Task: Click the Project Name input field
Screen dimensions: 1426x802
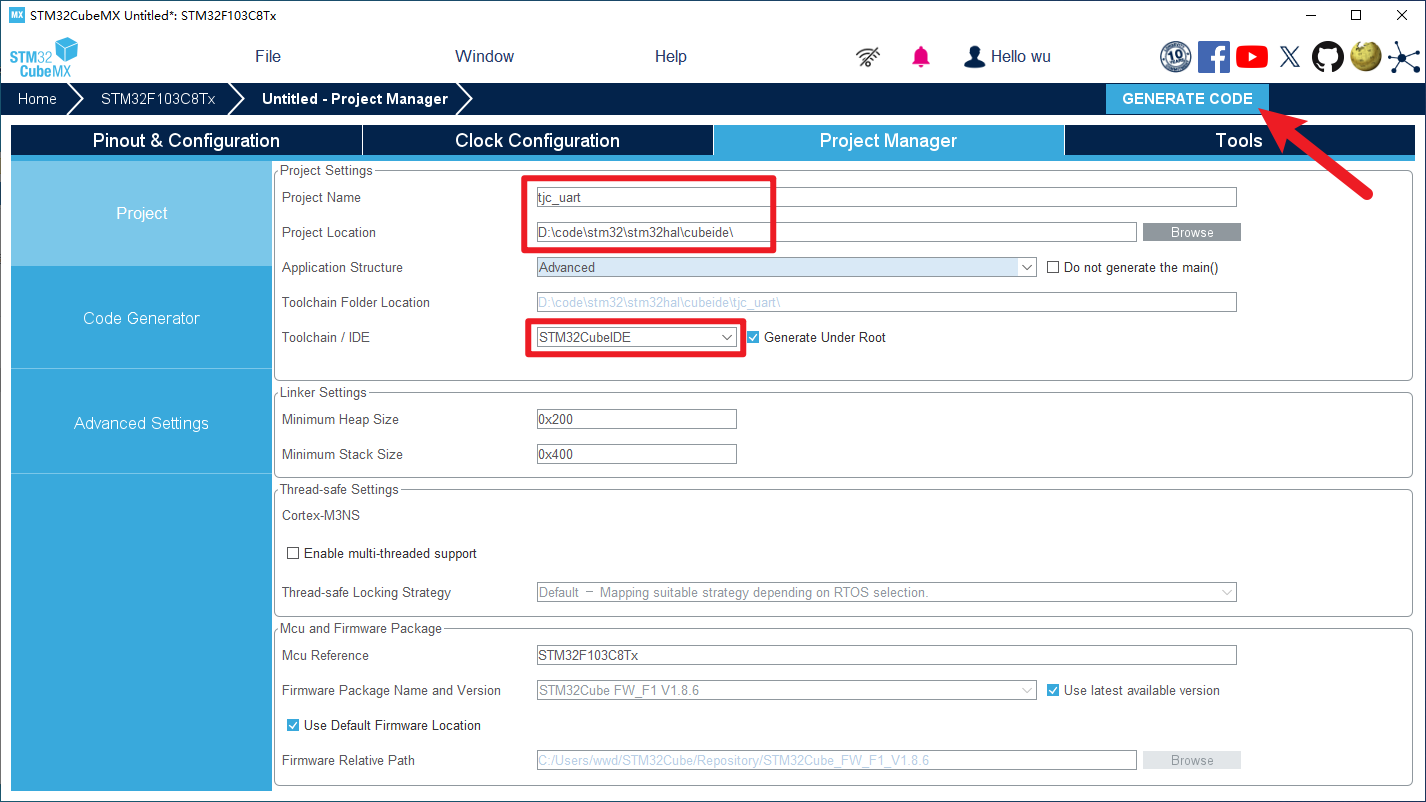Action: (x=886, y=197)
